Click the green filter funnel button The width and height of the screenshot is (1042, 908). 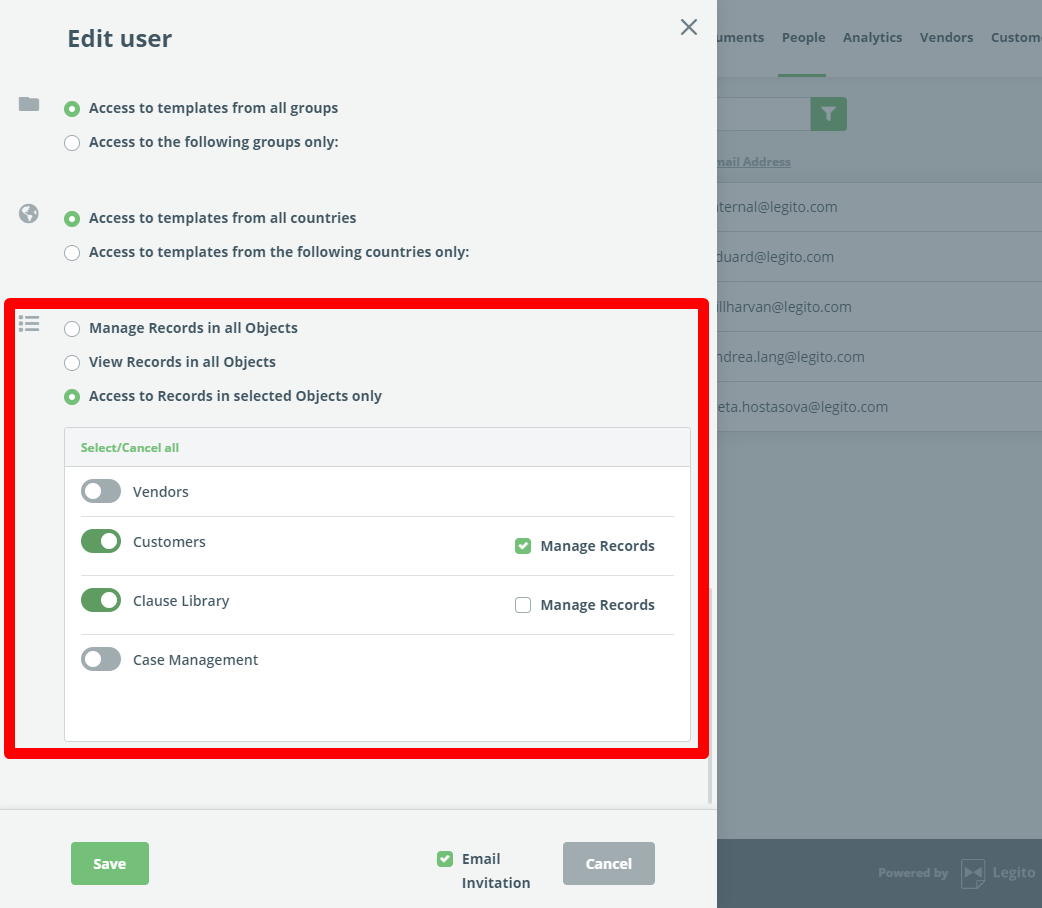tap(828, 114)
